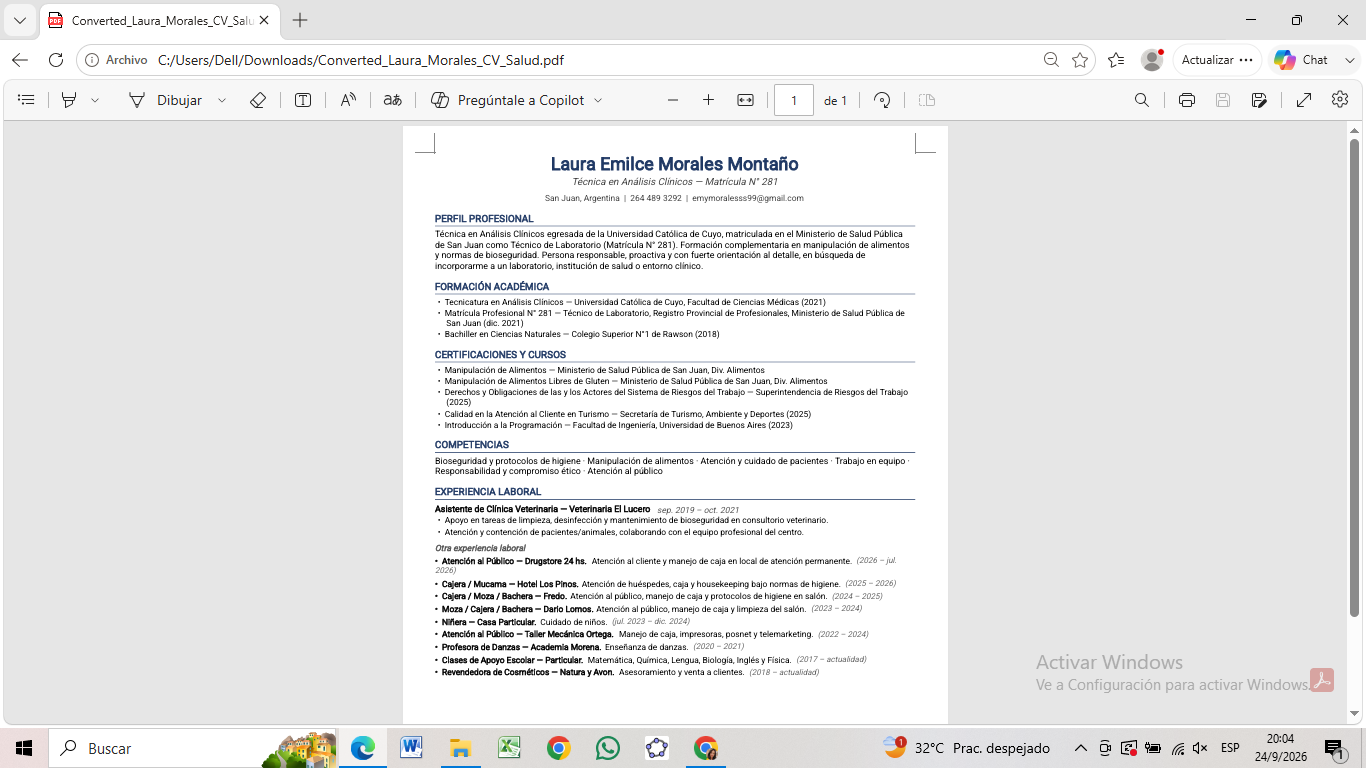The width and height of the screenshot is (1366, 768).
Task: Open the Windows Start menu
Action: (24, 748)
